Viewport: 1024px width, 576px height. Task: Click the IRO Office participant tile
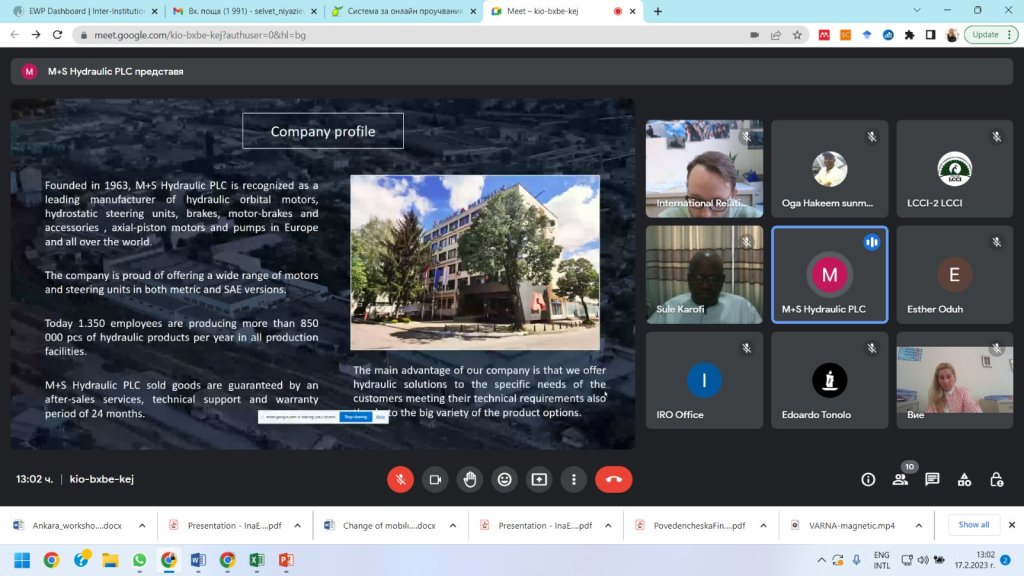pyautogui.click(x=704, y=380)
